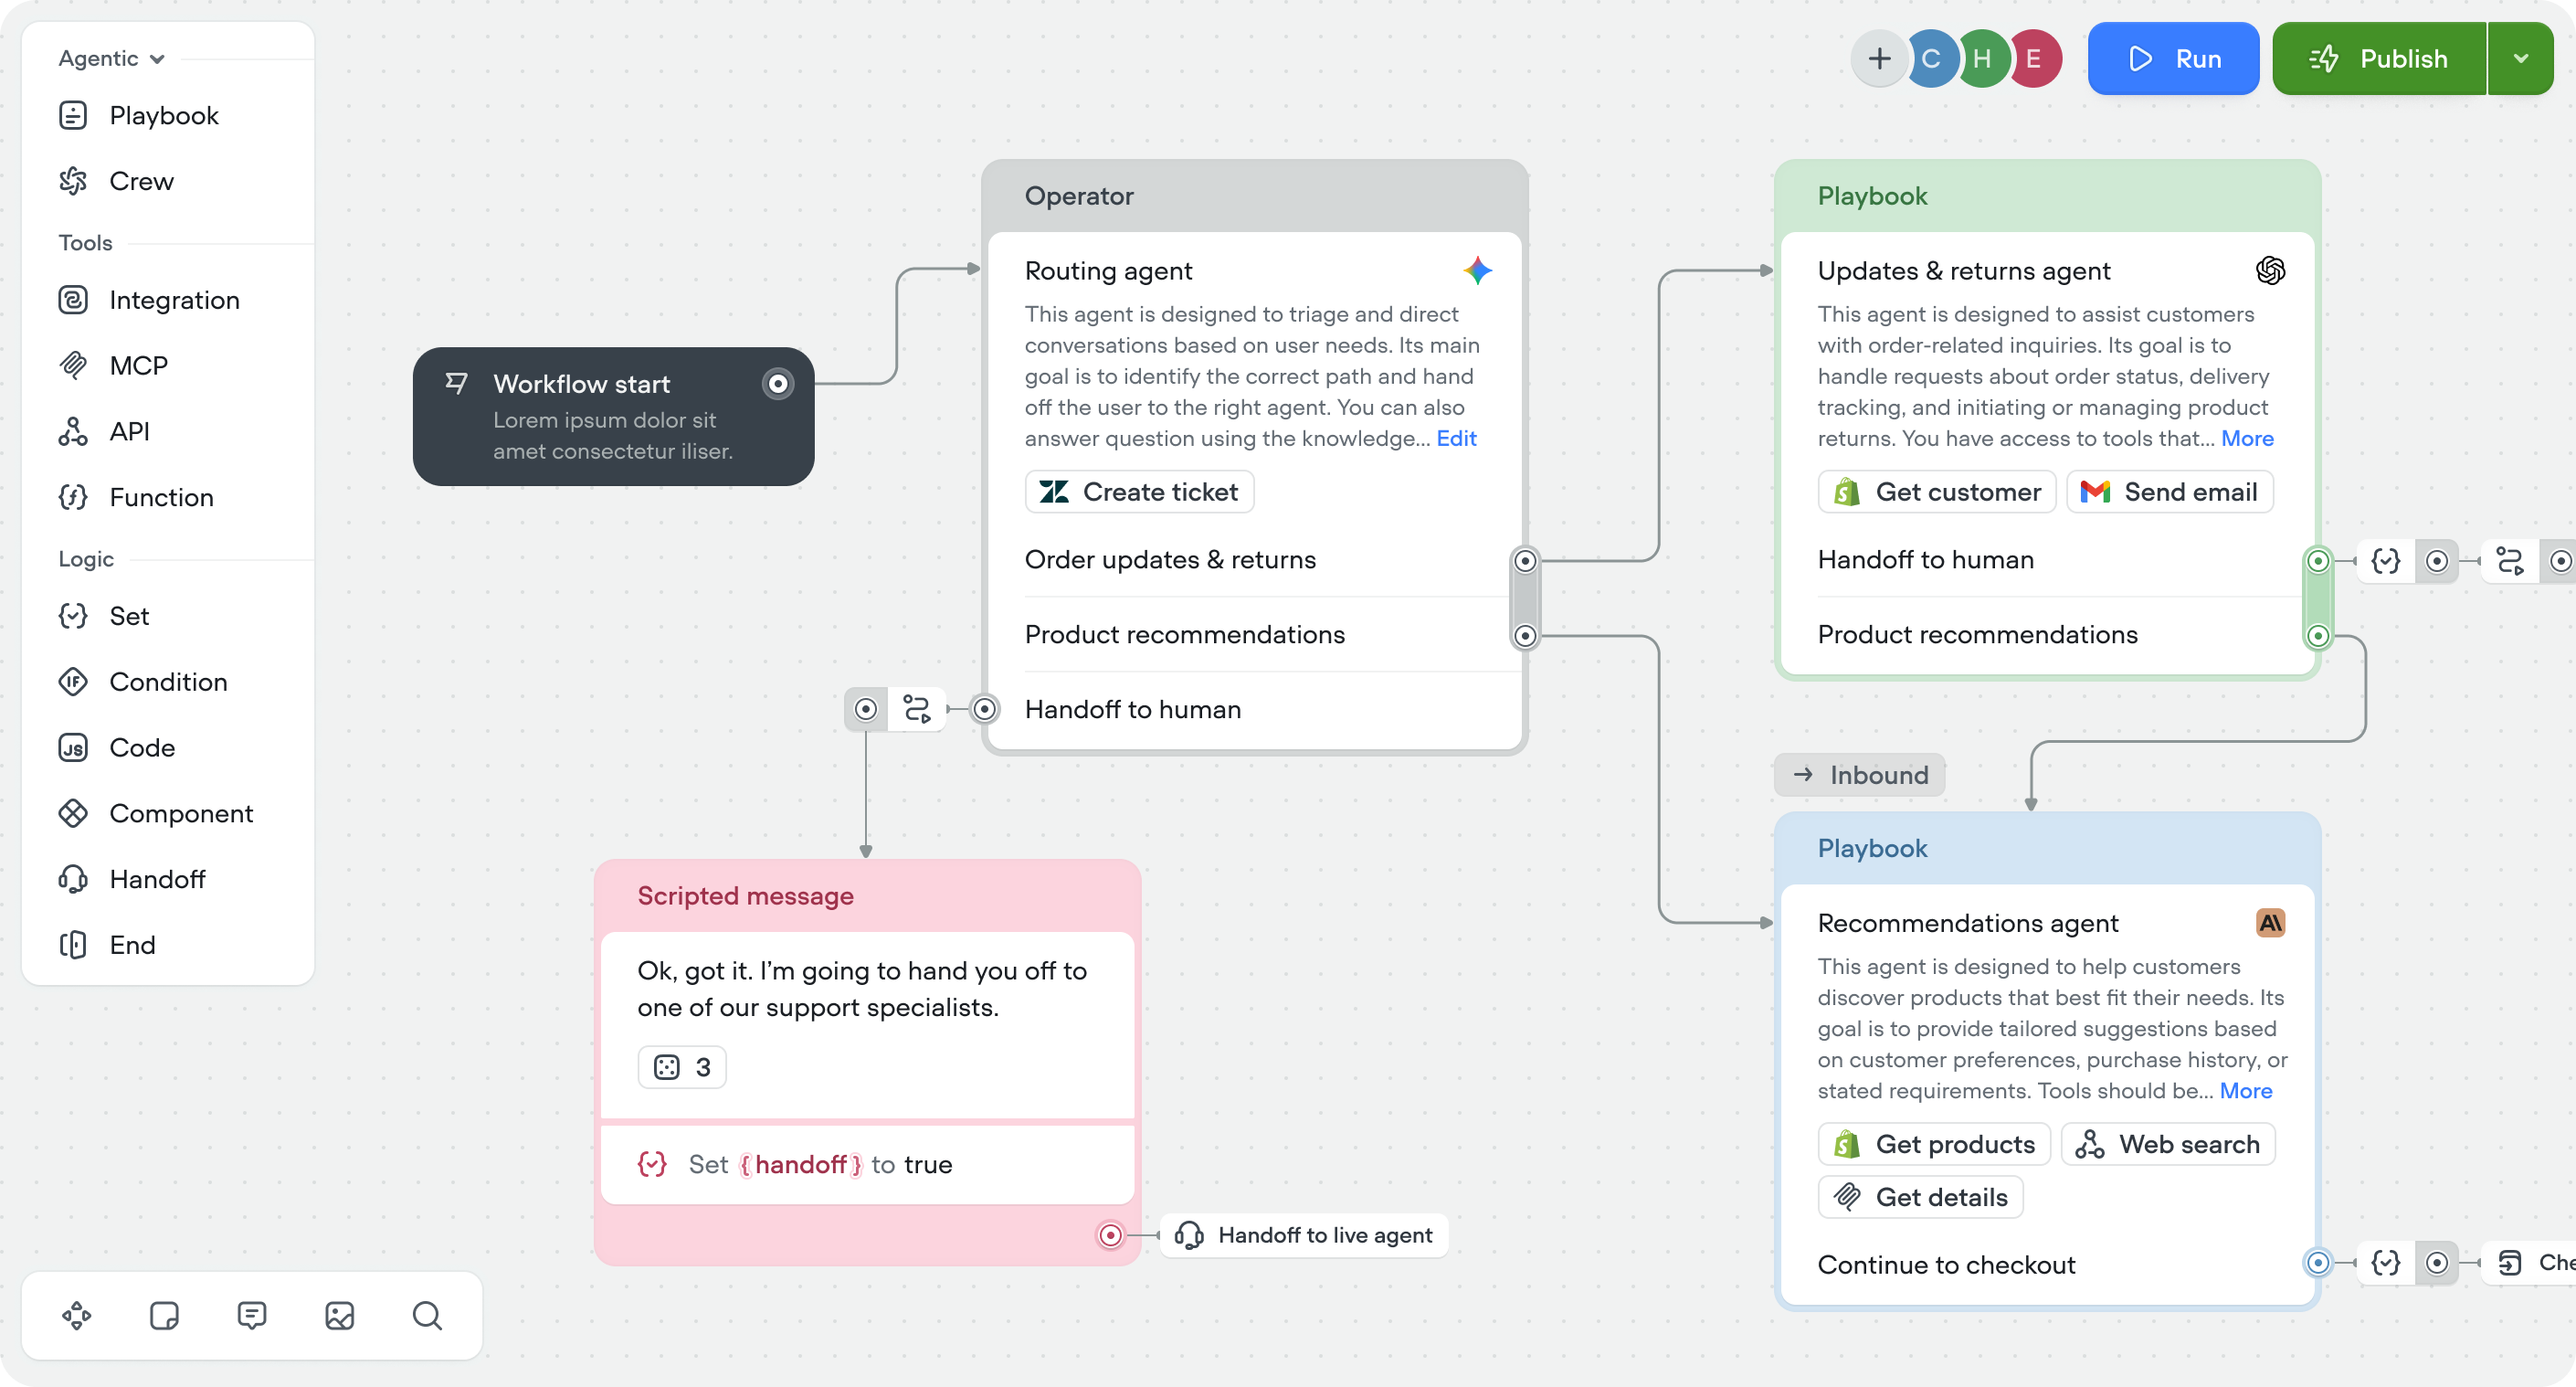Select the pan/move tool in bottom toolbar
The width and height of the screenshot is (2576, 1387).
76,1315
